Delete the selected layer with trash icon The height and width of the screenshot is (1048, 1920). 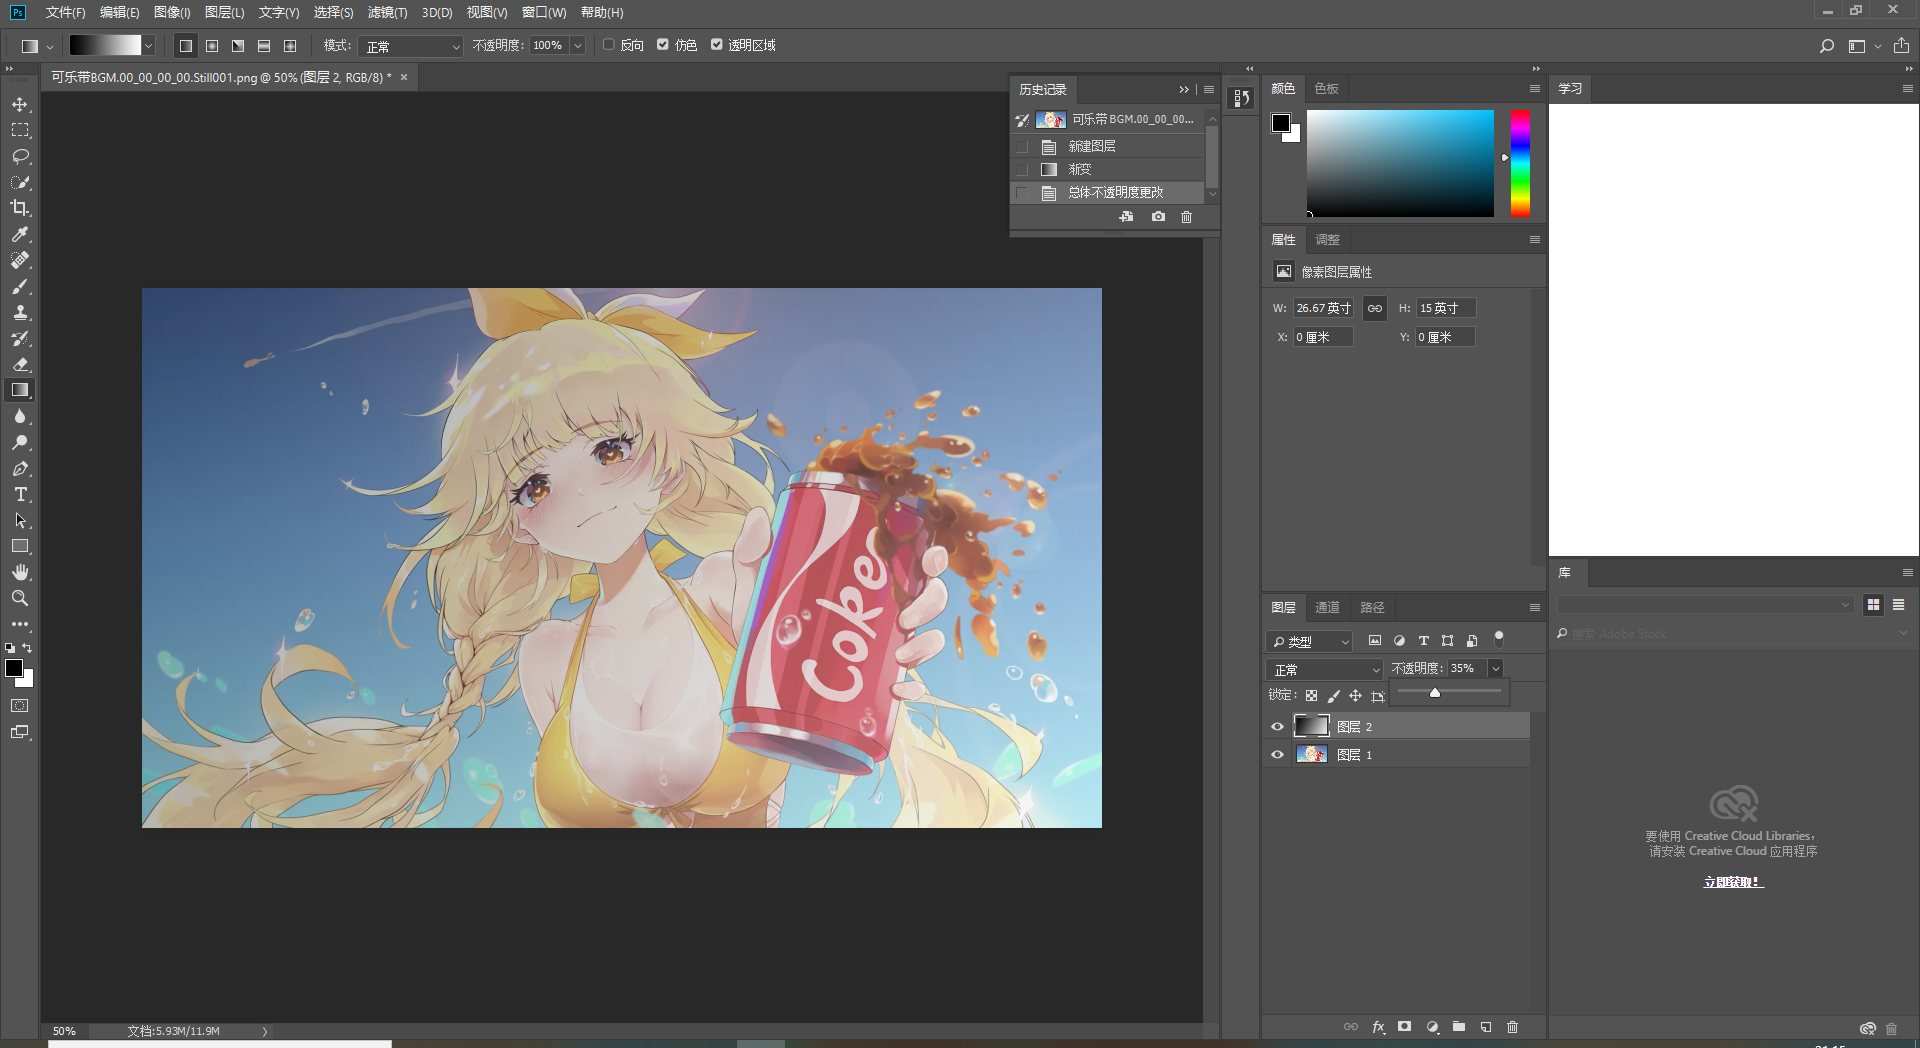pos(1512,1027)
